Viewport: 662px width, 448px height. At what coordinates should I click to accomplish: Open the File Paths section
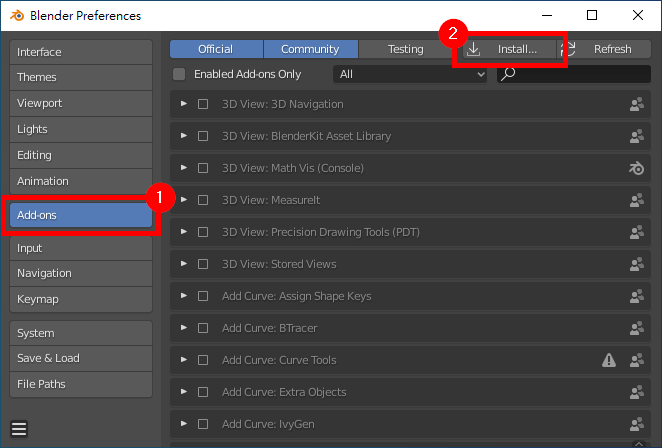coord(81,384)
